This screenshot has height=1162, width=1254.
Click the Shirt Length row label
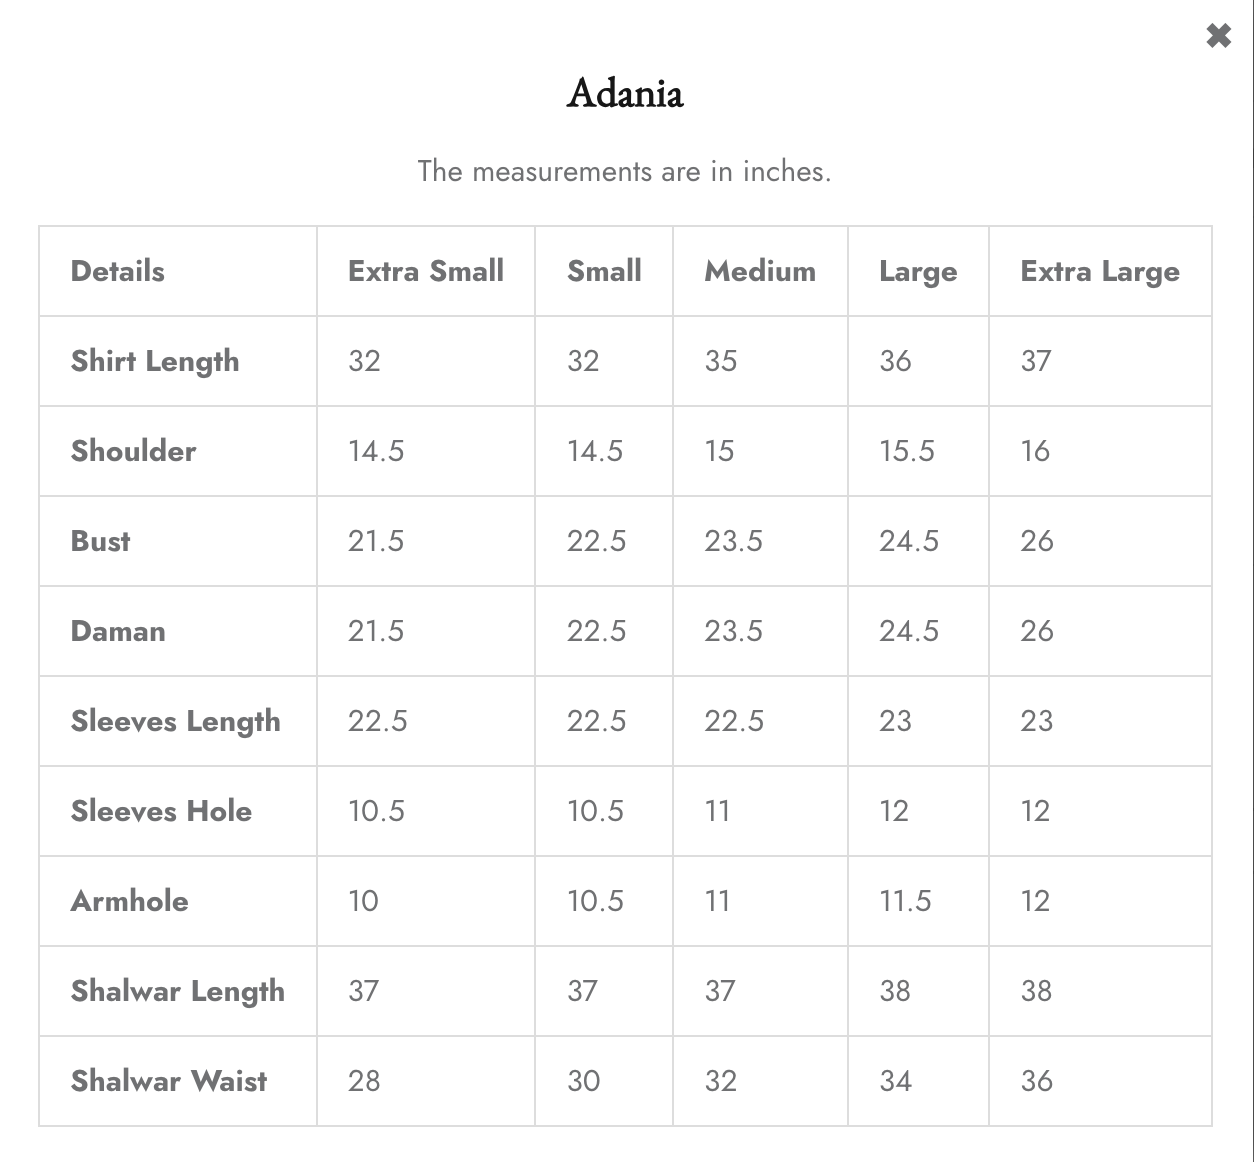pyautogui.click(x=155, y=362)
